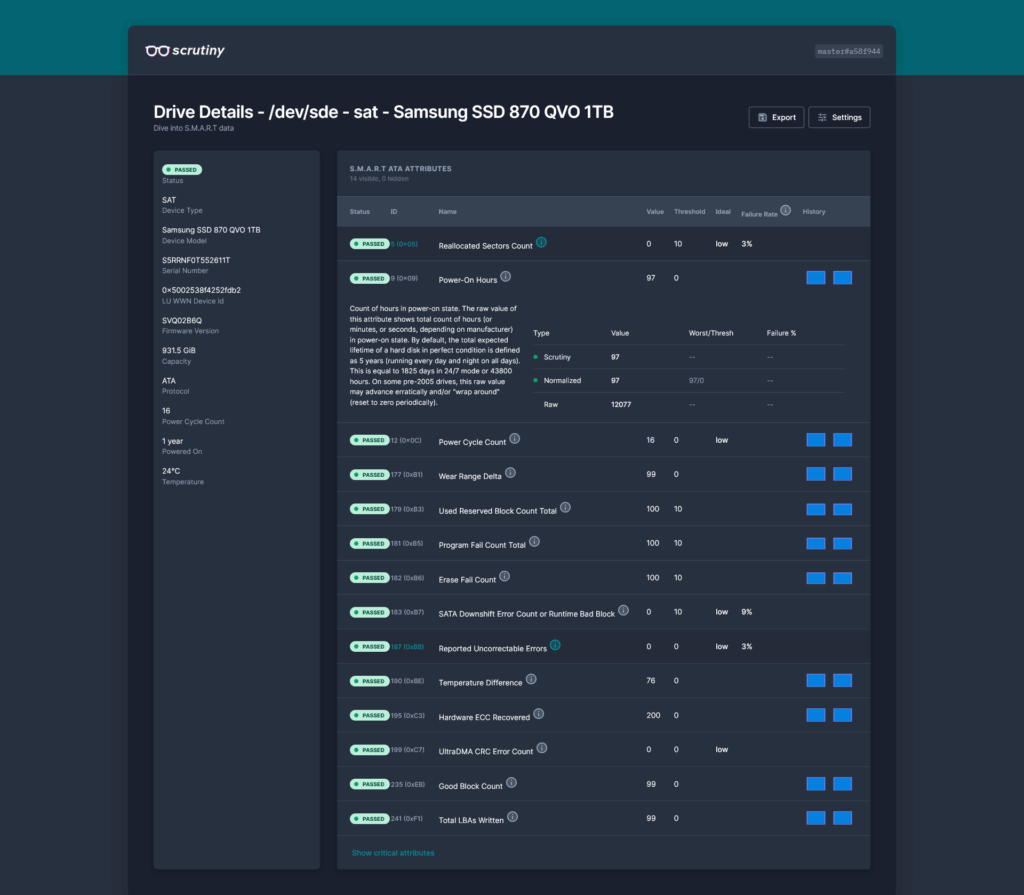1024x895 pixels.
Task: Expand the Total LBAs Written row
Action: [603, 819]
